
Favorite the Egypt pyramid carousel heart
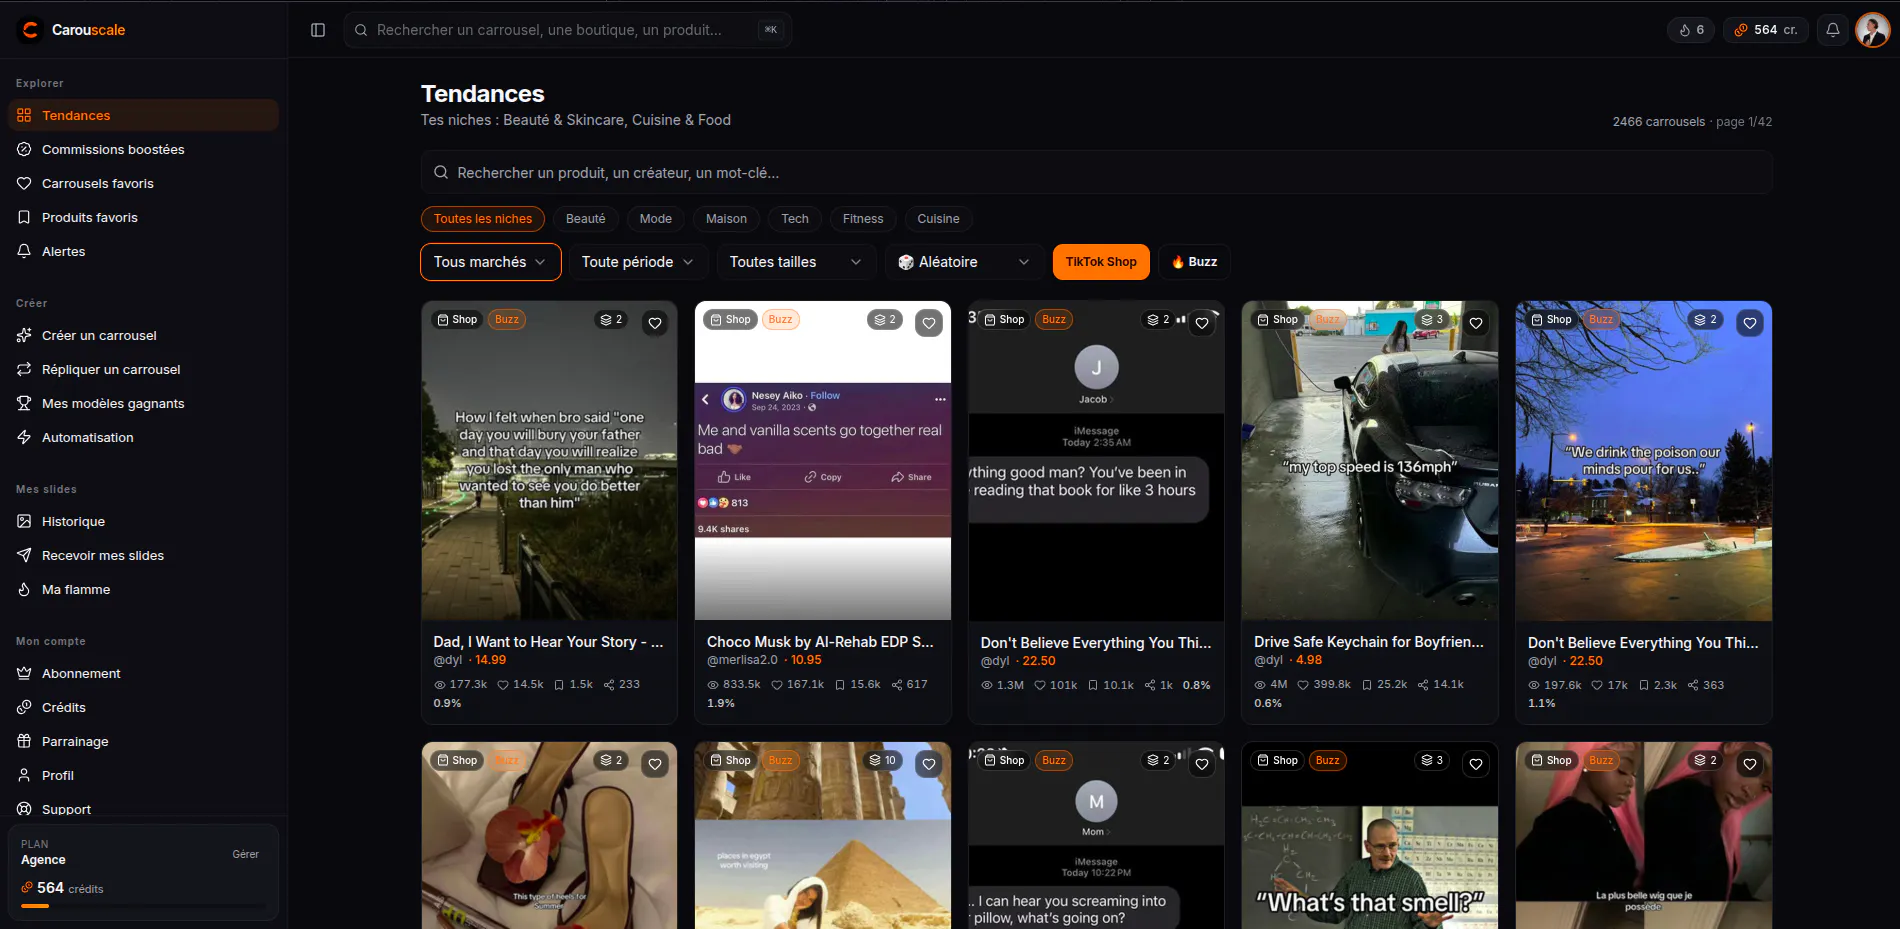coord(929,764)
